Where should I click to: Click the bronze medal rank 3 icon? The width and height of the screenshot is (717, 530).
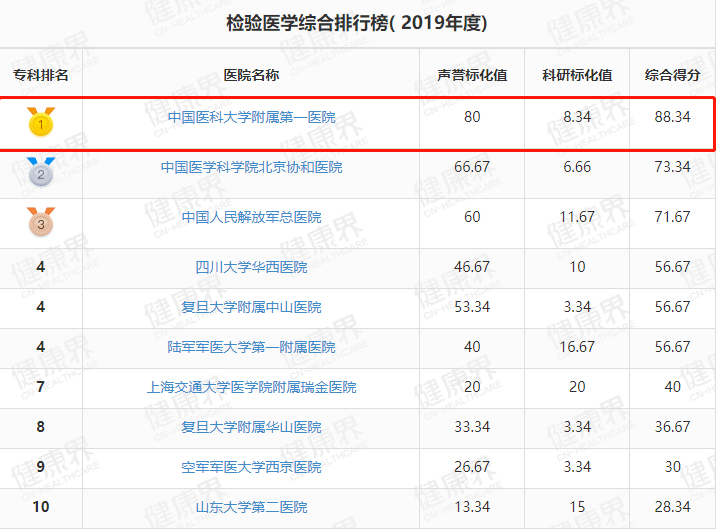coord(41,222)
